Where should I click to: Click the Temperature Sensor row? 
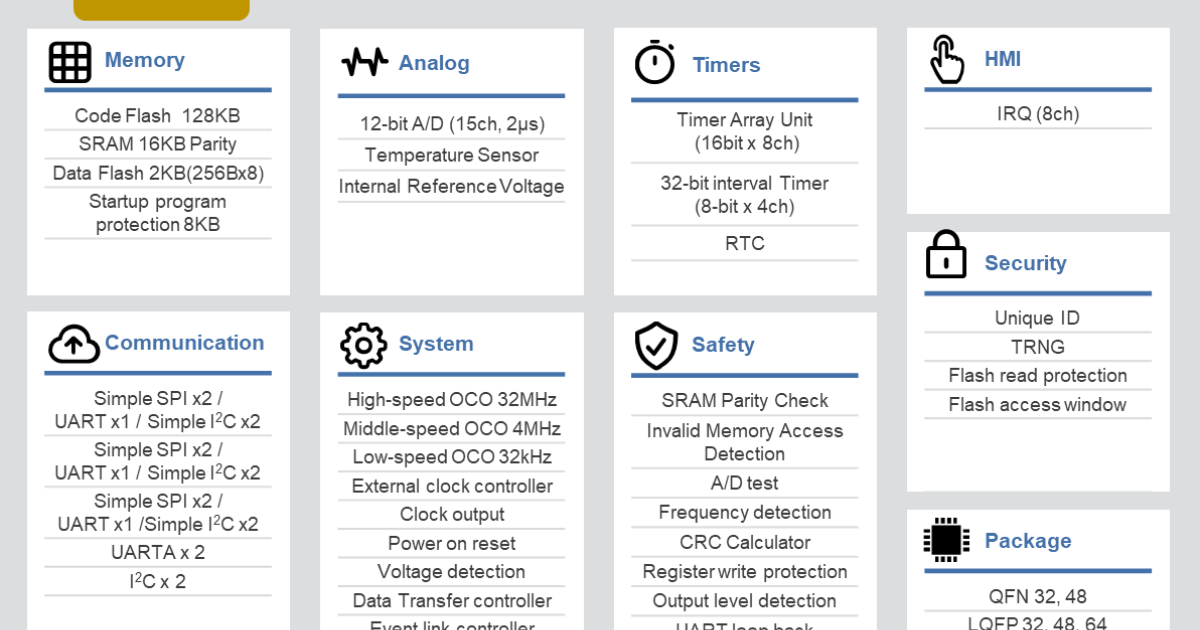point(451,155)
